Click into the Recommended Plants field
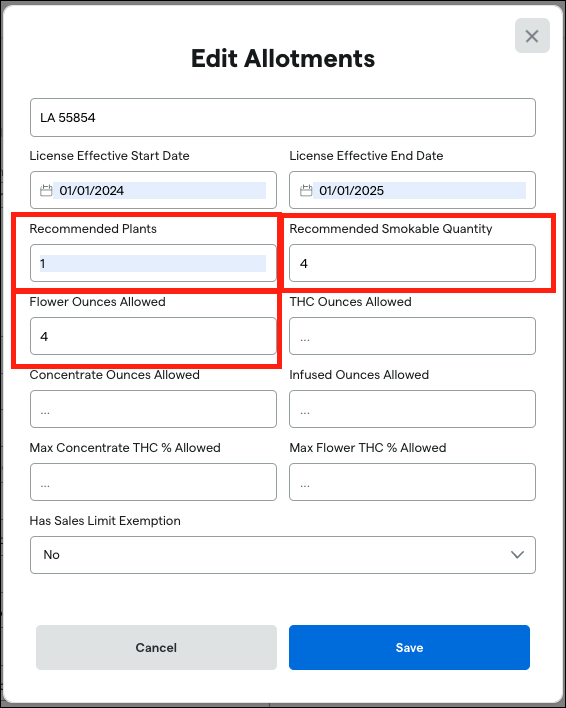Image resolution: width=566 pixels, height=708 pixels. pos(153,263)
